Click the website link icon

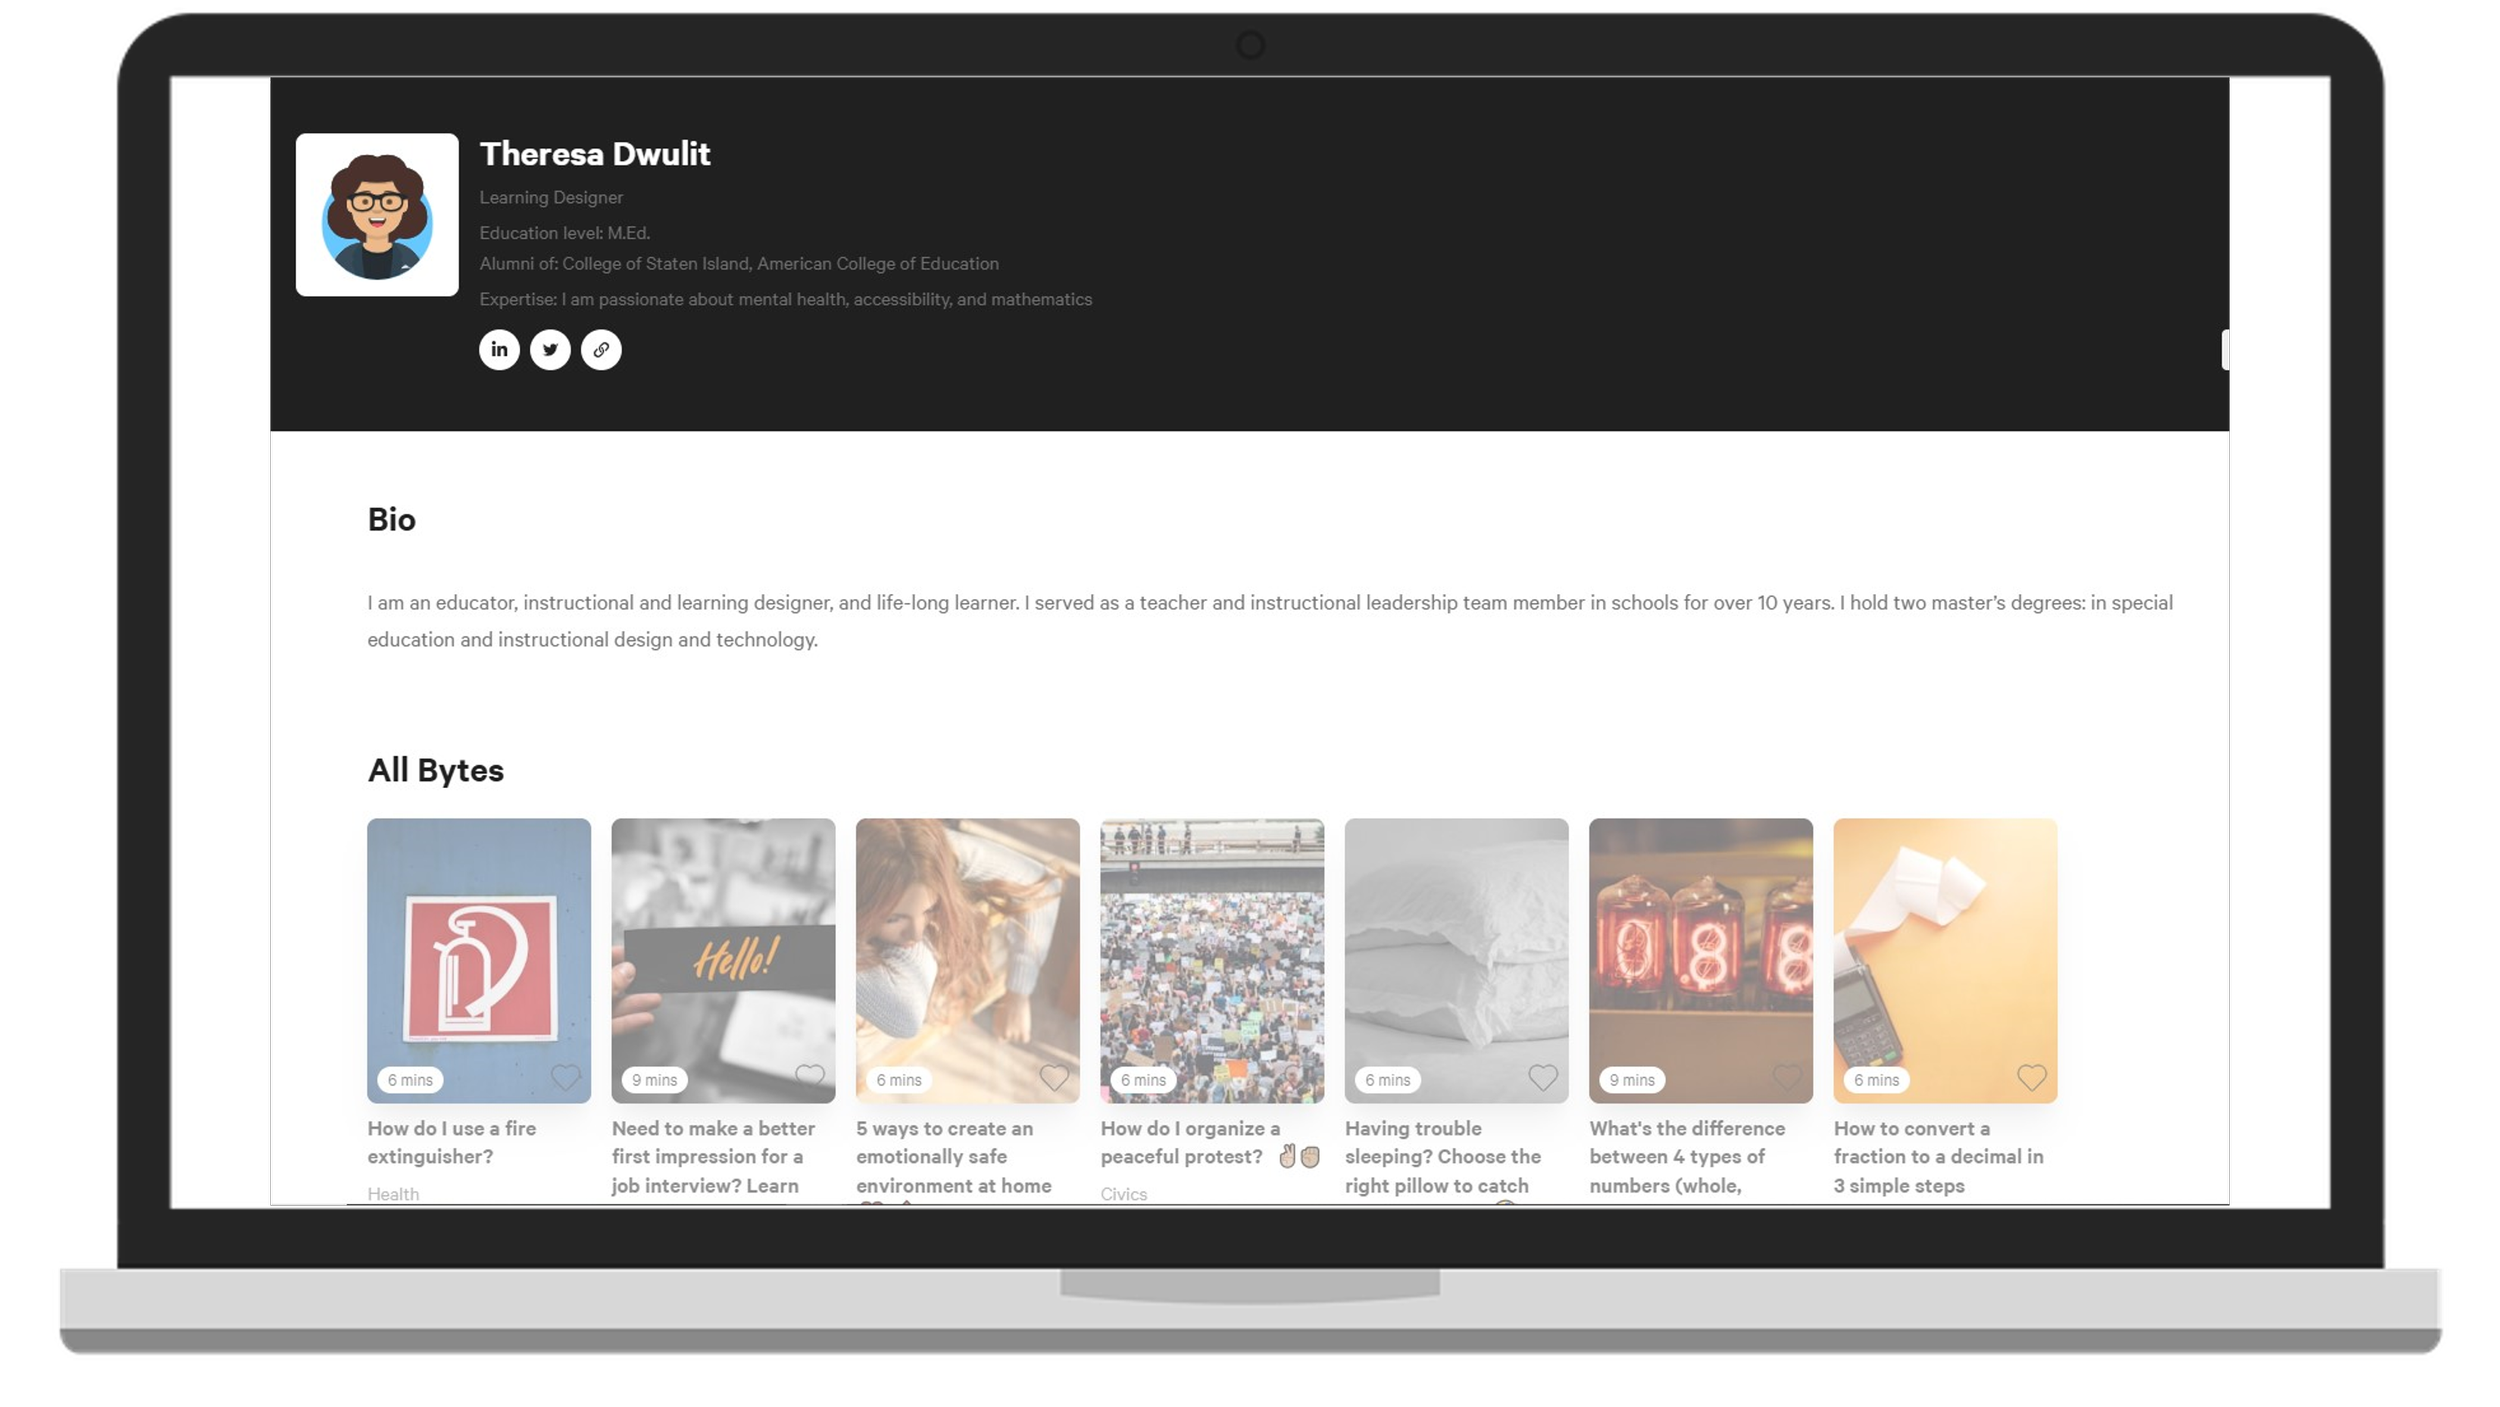point(601,350)
